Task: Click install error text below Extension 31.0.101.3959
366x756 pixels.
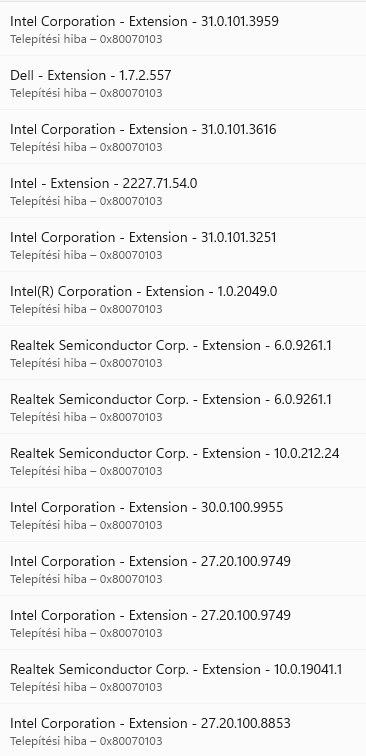Action: tap(86, 39)
